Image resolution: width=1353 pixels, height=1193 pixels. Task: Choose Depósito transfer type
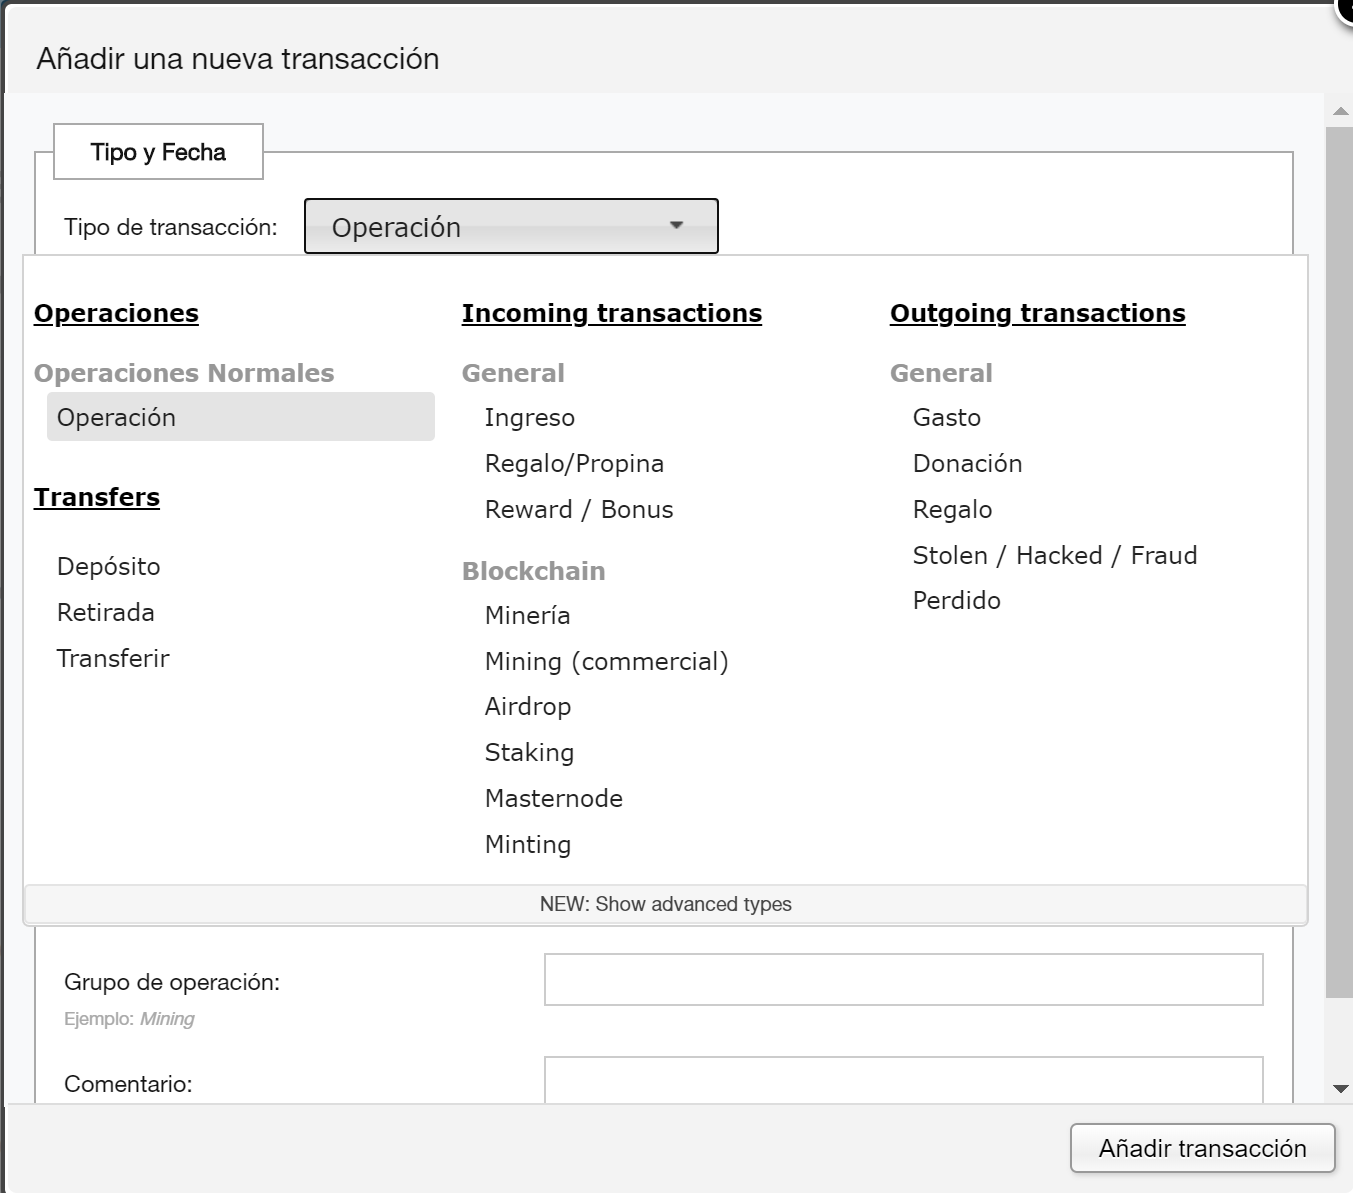coord(109,567)
